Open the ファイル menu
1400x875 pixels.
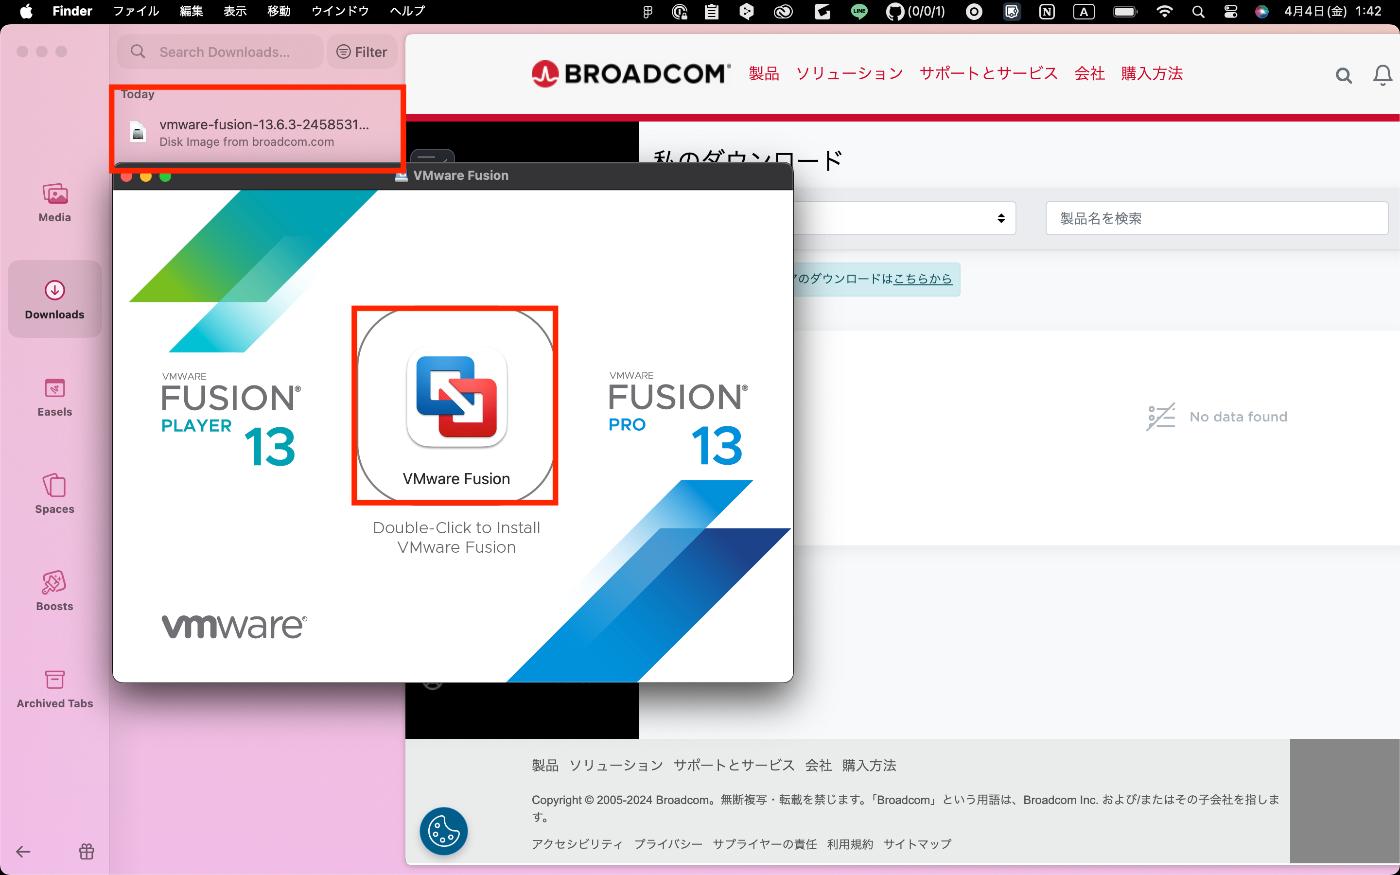pos(136,11)
